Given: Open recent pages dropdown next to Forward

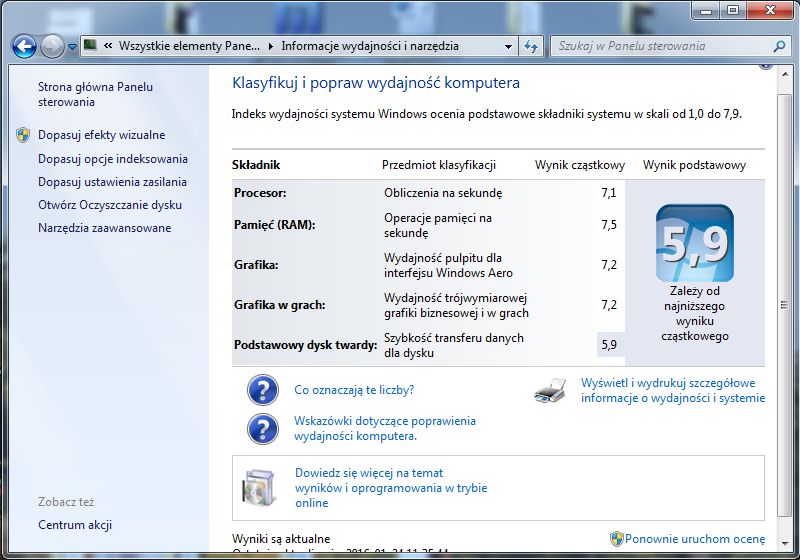Looking at the screenshot, I should (x=72, y=47).
